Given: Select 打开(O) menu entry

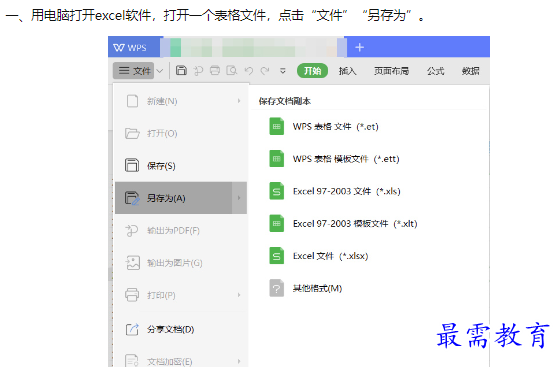Looking at the screenshot, I should click(x=181, y=133).
